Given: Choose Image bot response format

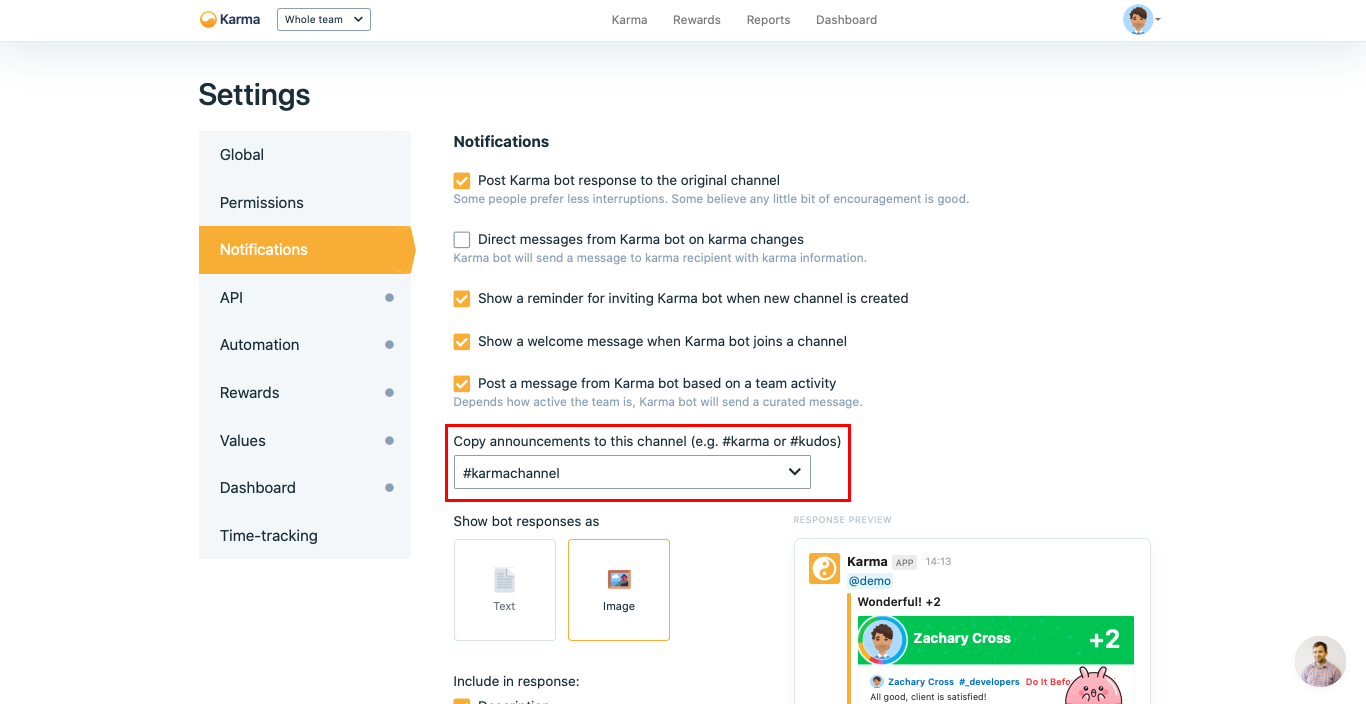Looking at the screenshot, I should (619, 590).
